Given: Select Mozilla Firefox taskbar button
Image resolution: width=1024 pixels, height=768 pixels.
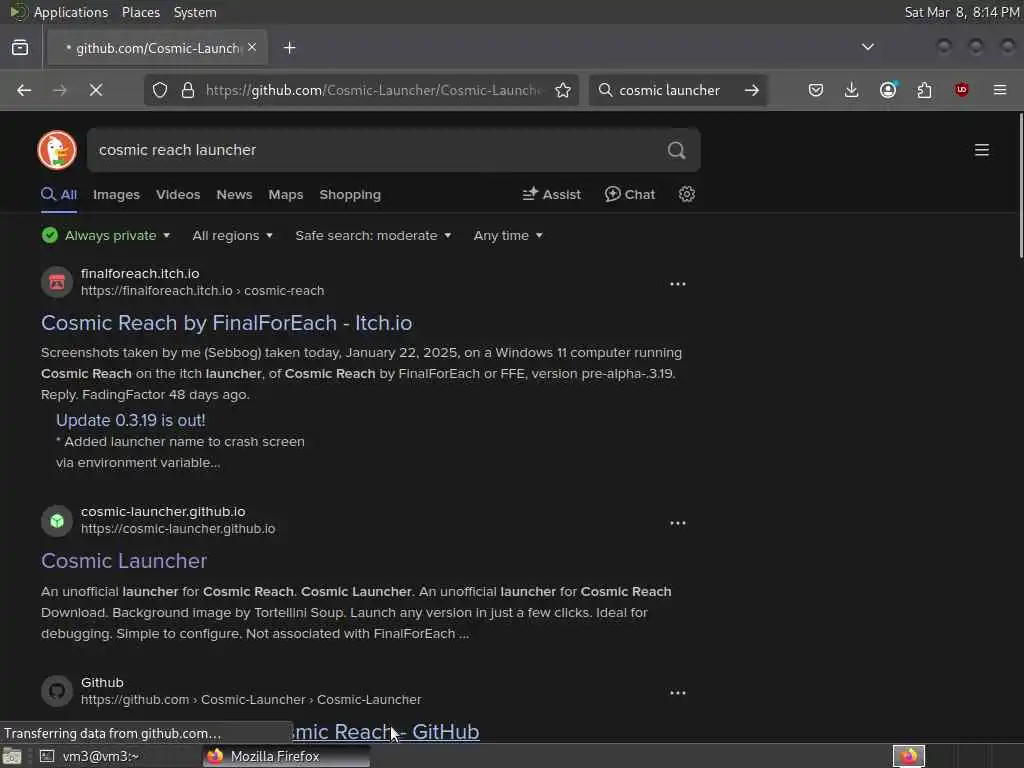Looking at the screenshot, I should 285,756.
